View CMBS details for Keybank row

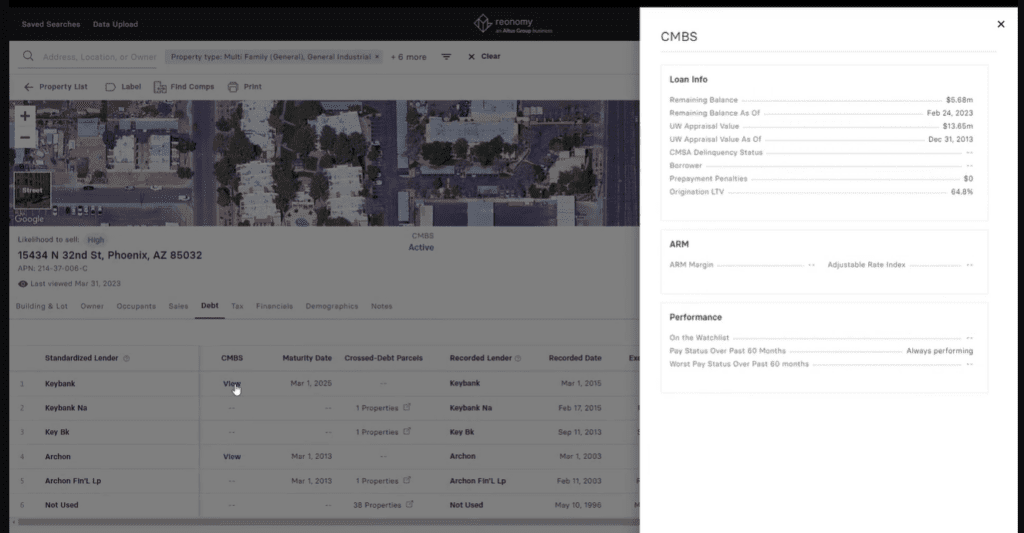coord(232,383)
